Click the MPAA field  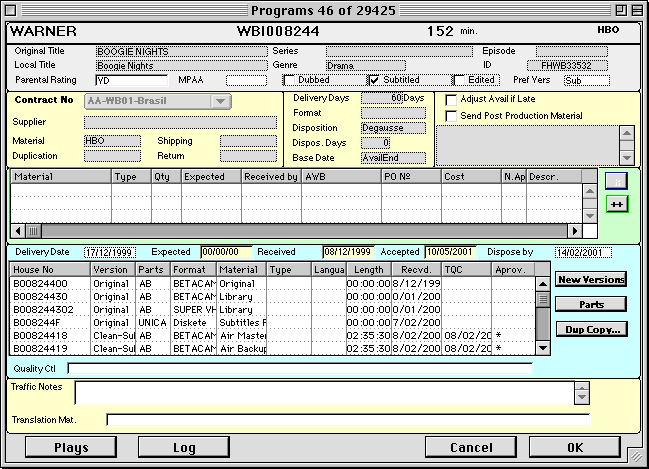tap(246, 80)
